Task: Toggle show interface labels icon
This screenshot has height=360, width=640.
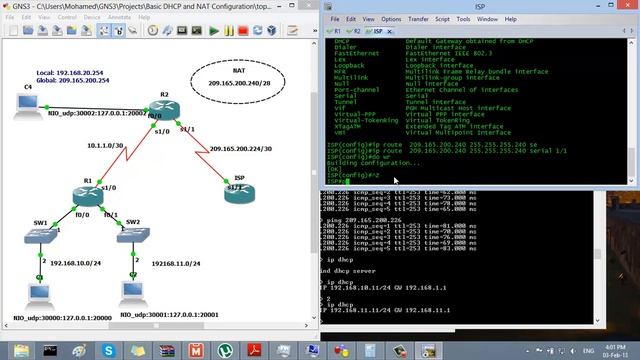Action: point(104,31)
